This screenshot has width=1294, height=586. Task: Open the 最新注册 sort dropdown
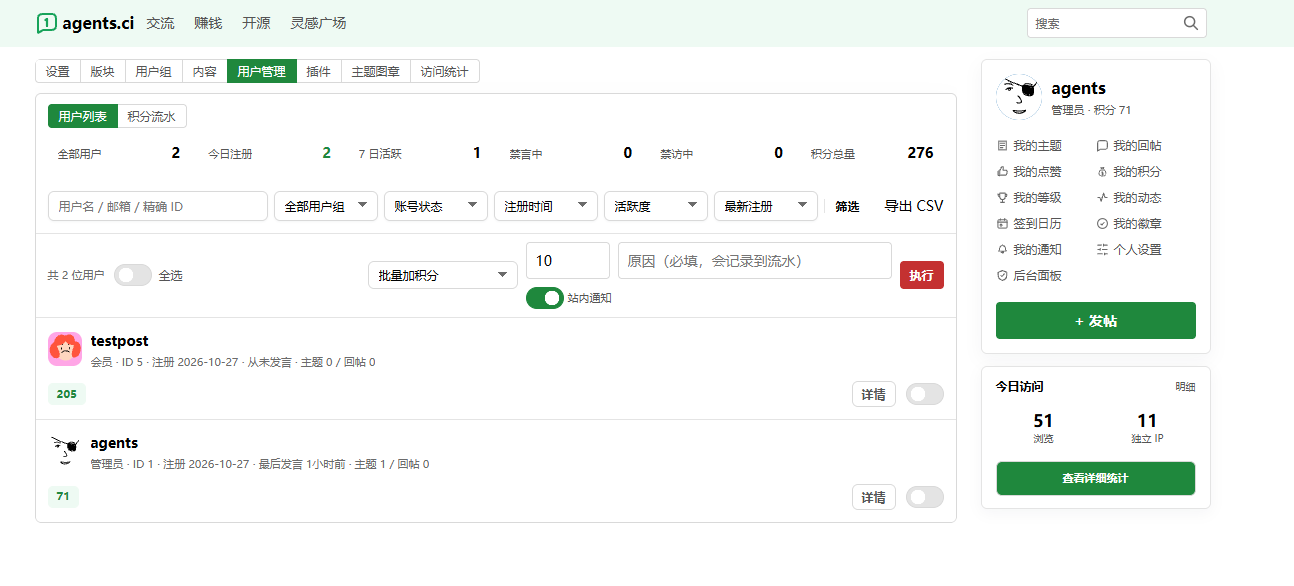pos(766,206)
